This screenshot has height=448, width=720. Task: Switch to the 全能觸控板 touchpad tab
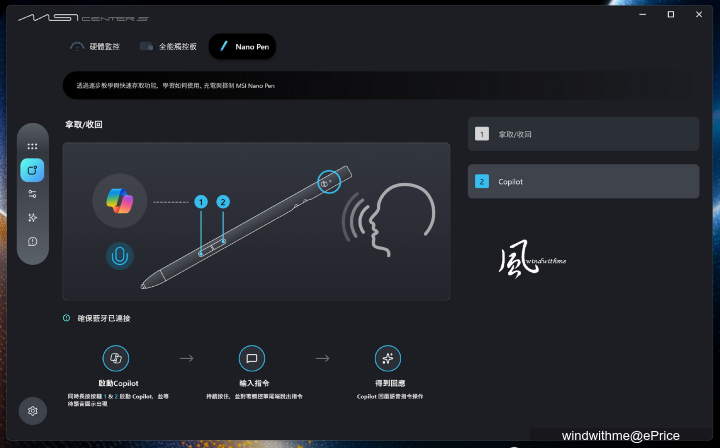169,46
